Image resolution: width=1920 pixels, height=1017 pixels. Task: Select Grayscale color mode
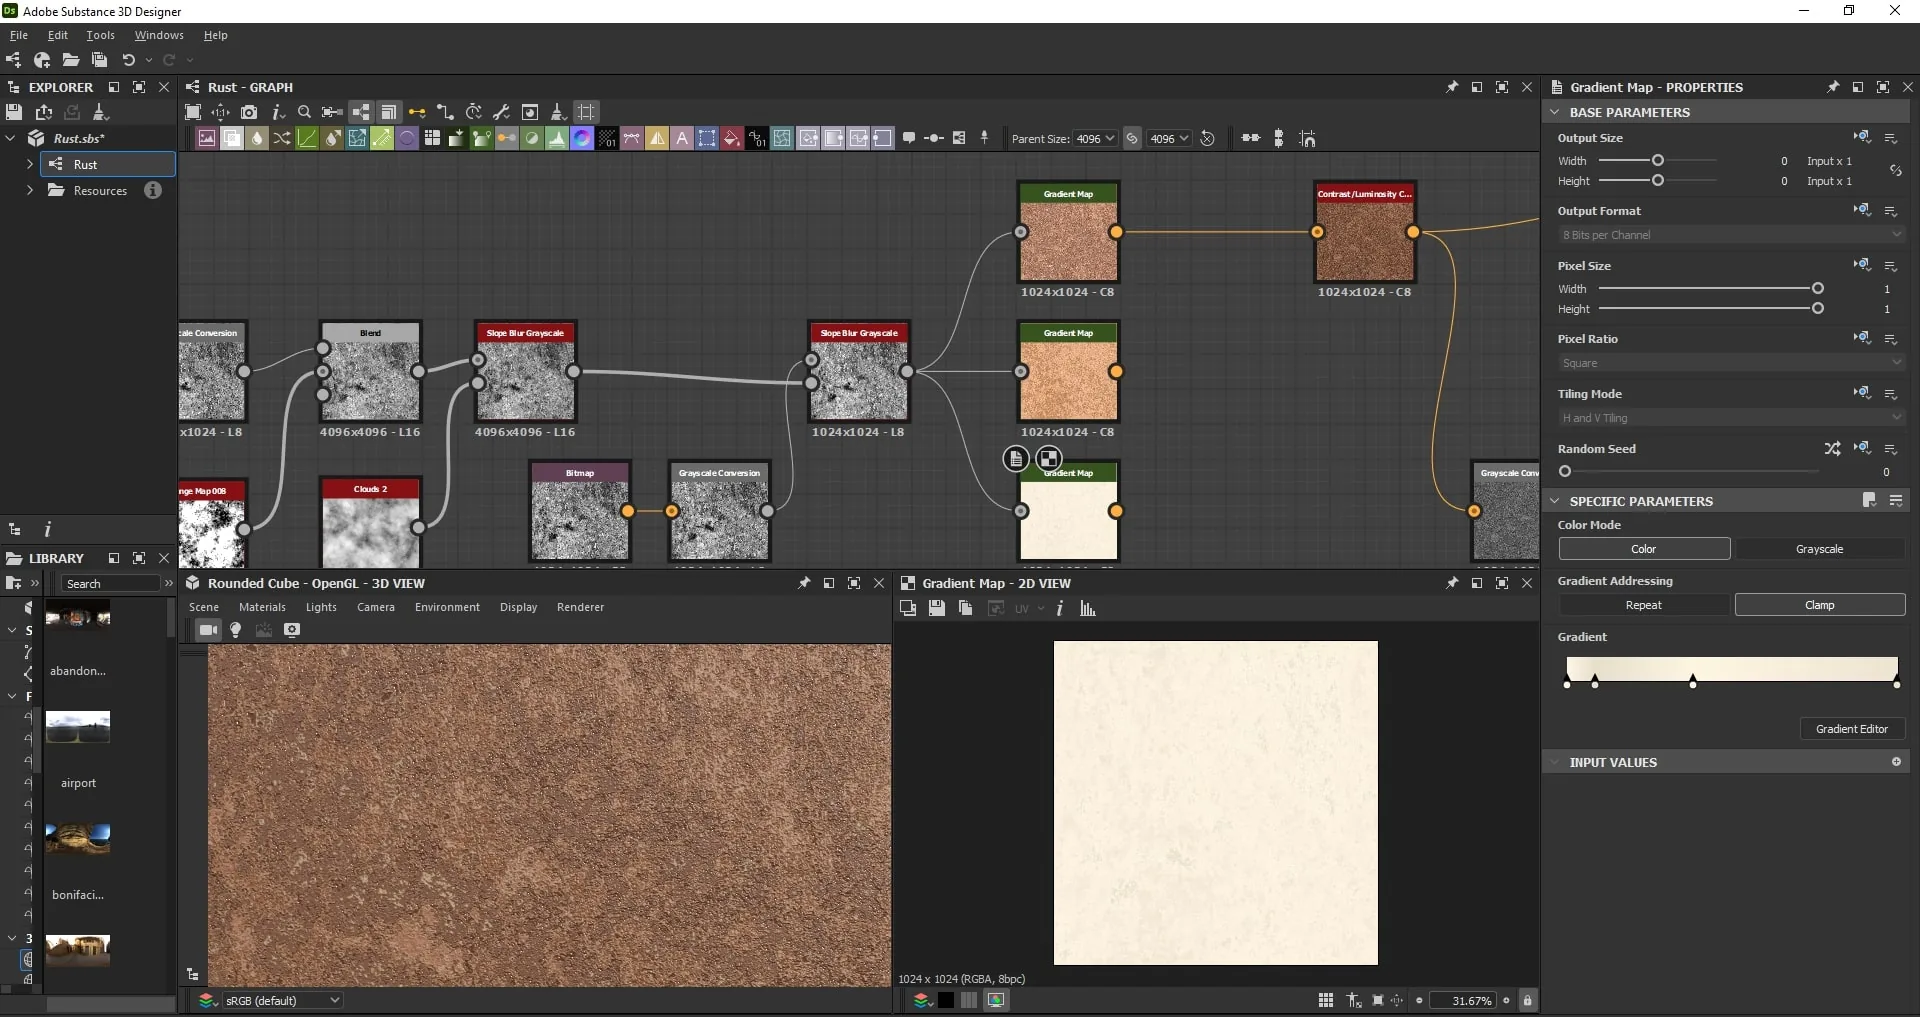pos(1819,549)
